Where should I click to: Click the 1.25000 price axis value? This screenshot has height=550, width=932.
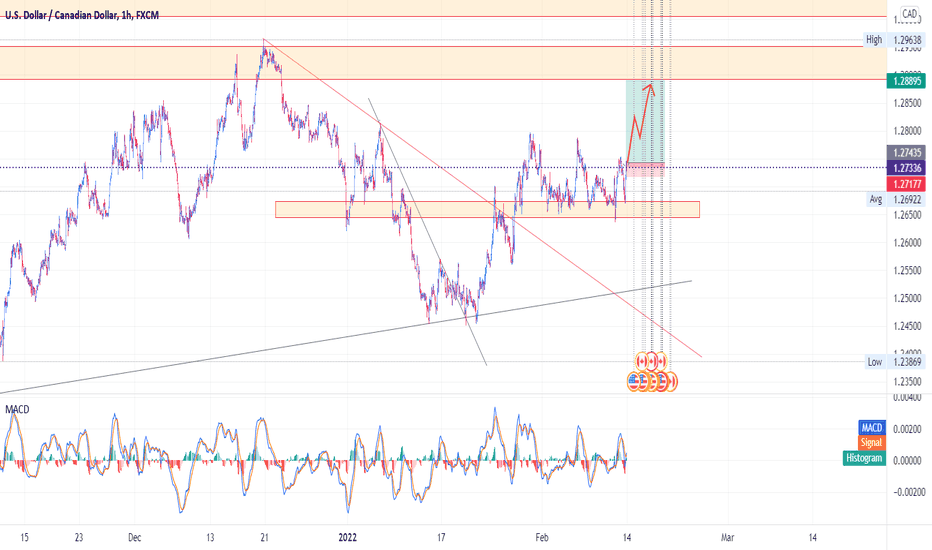coord(907,298)
